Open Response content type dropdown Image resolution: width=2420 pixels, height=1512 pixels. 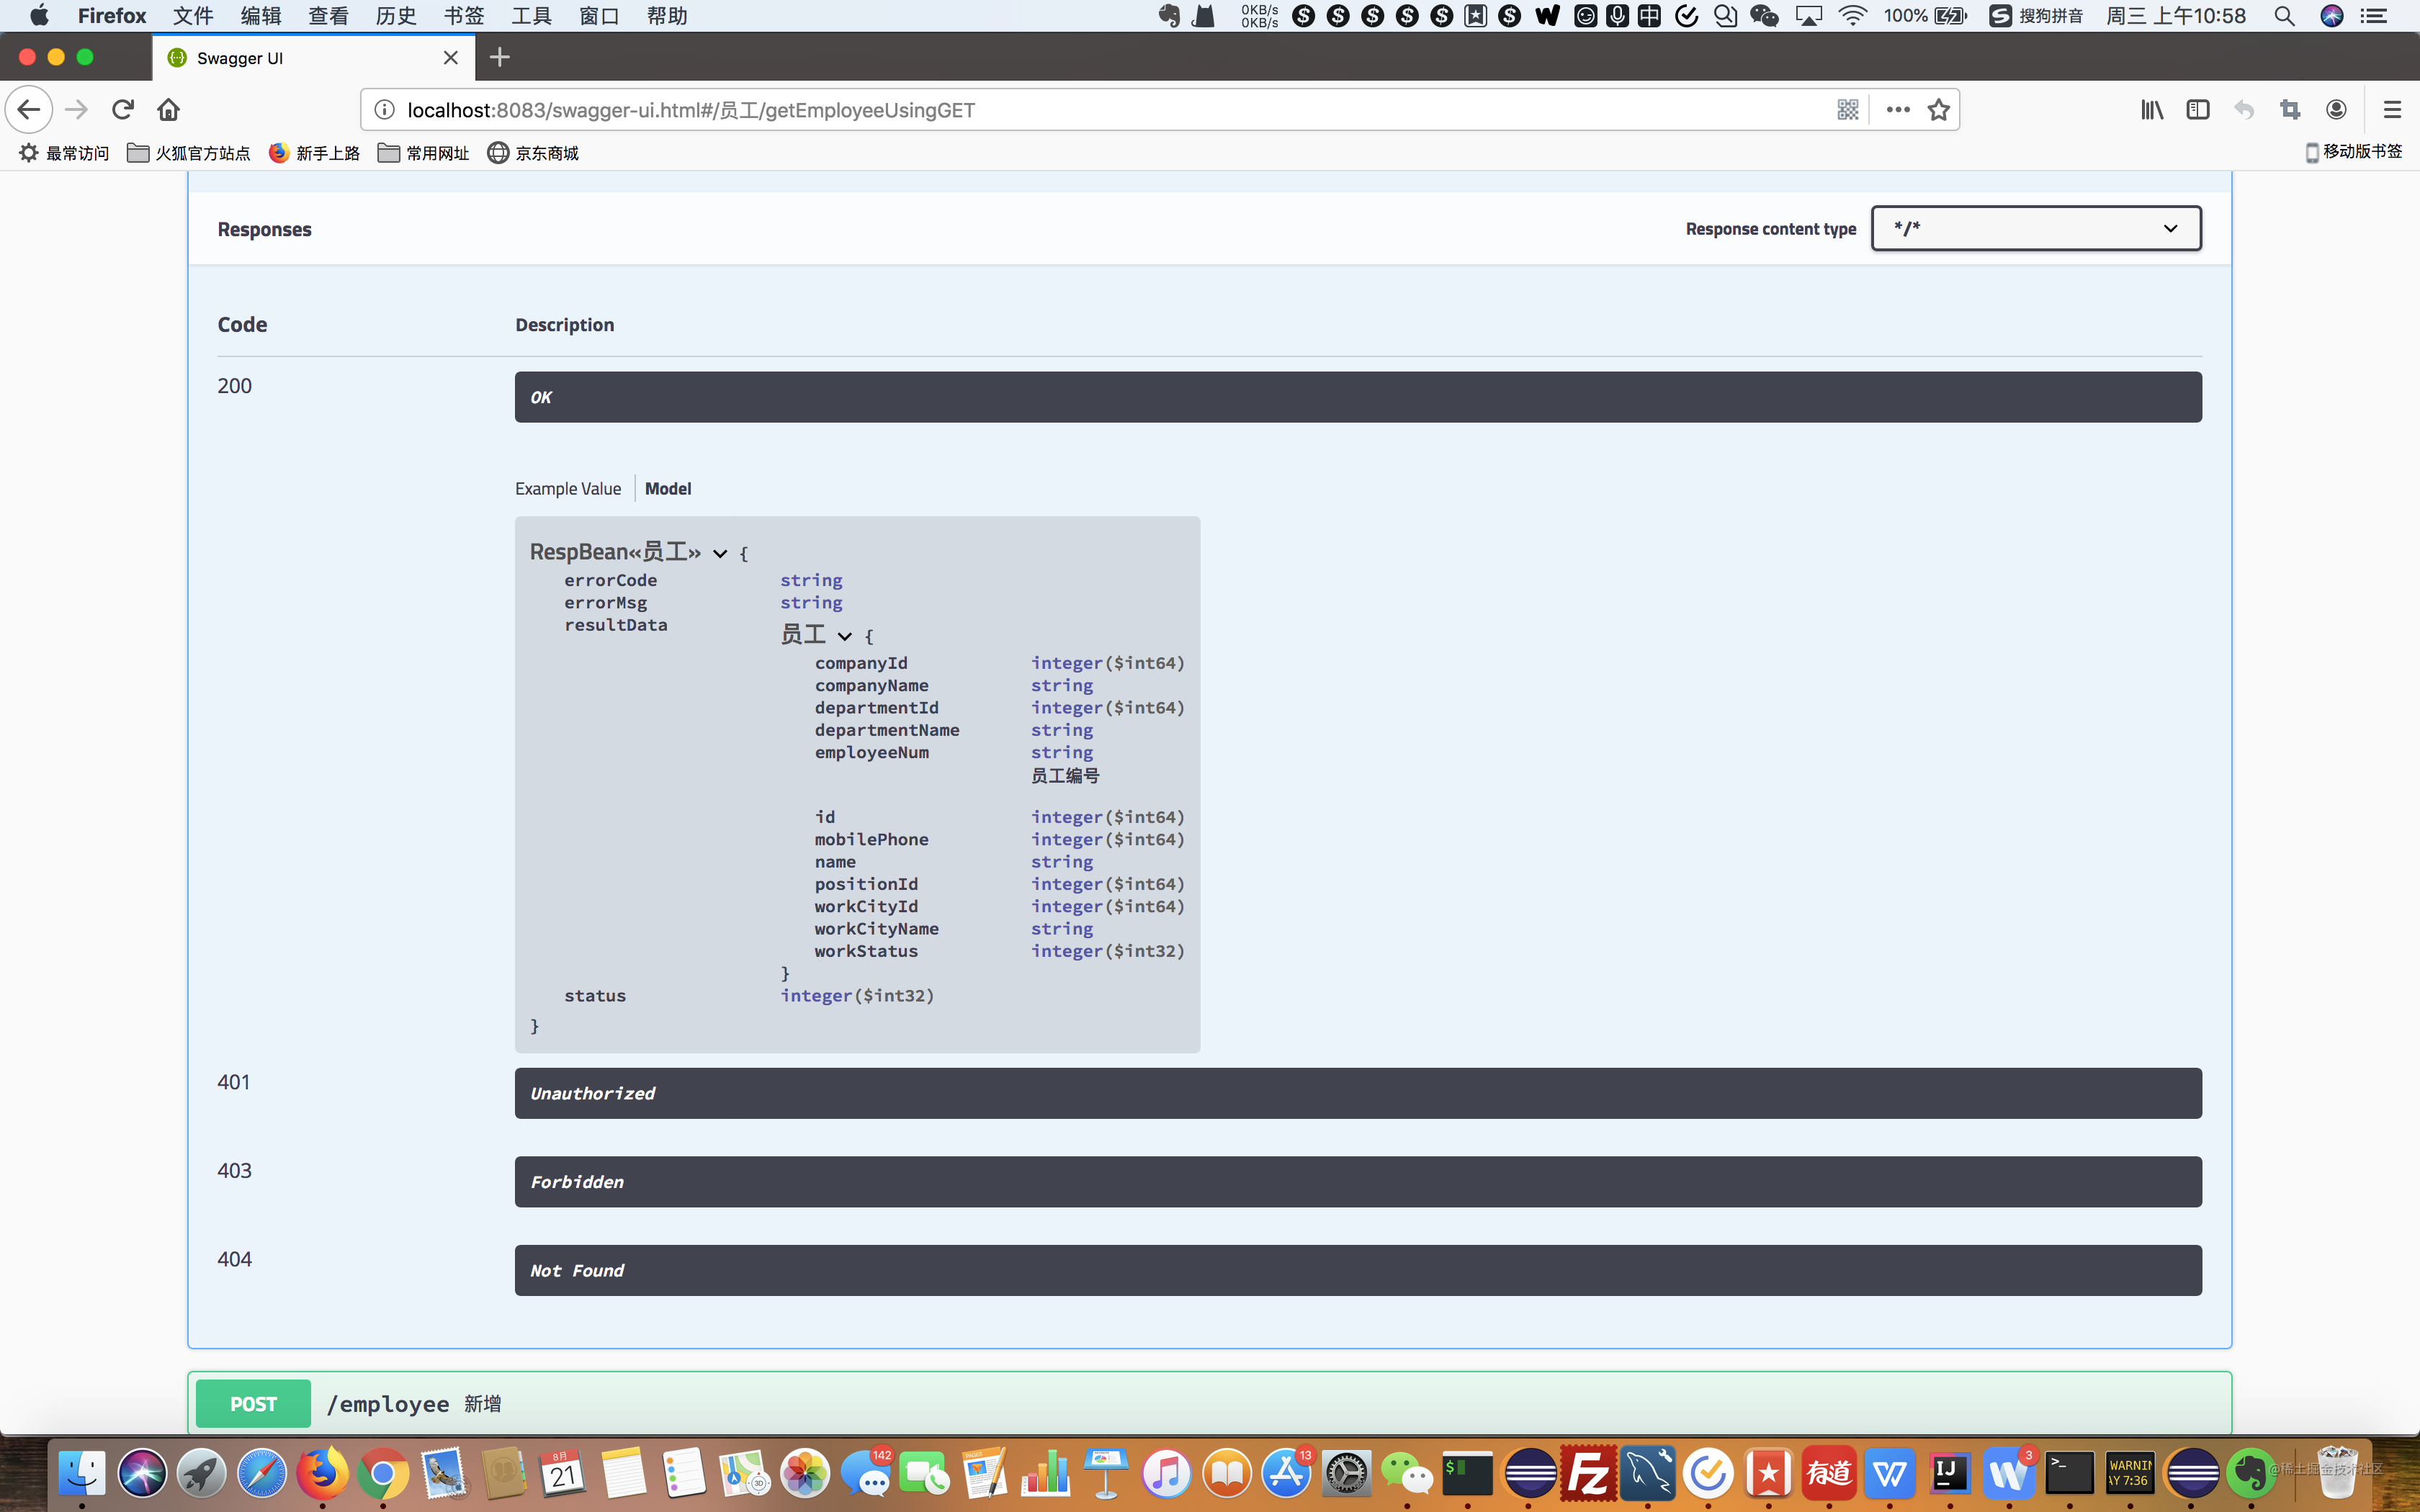[x=2035, y=228]
